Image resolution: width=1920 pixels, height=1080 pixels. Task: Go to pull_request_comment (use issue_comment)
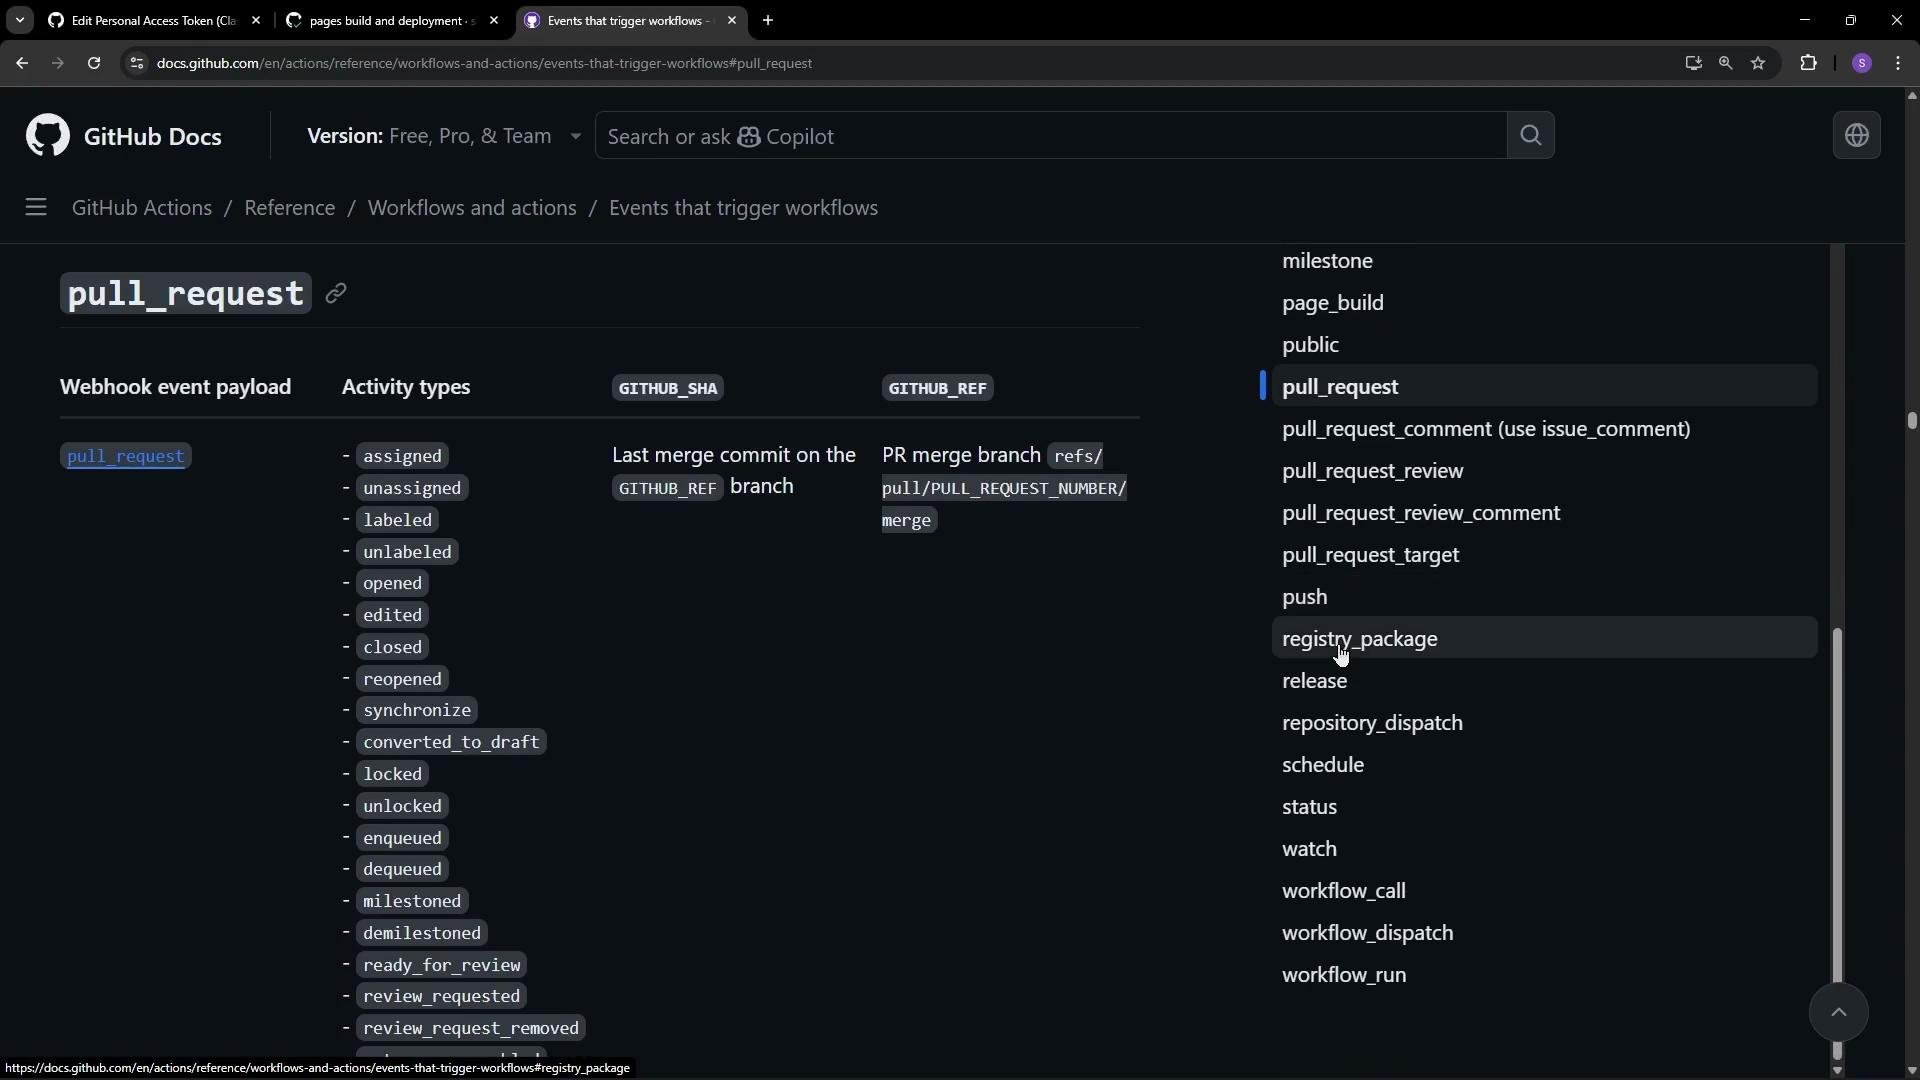pyautogui.click(x=1486, y=429)
